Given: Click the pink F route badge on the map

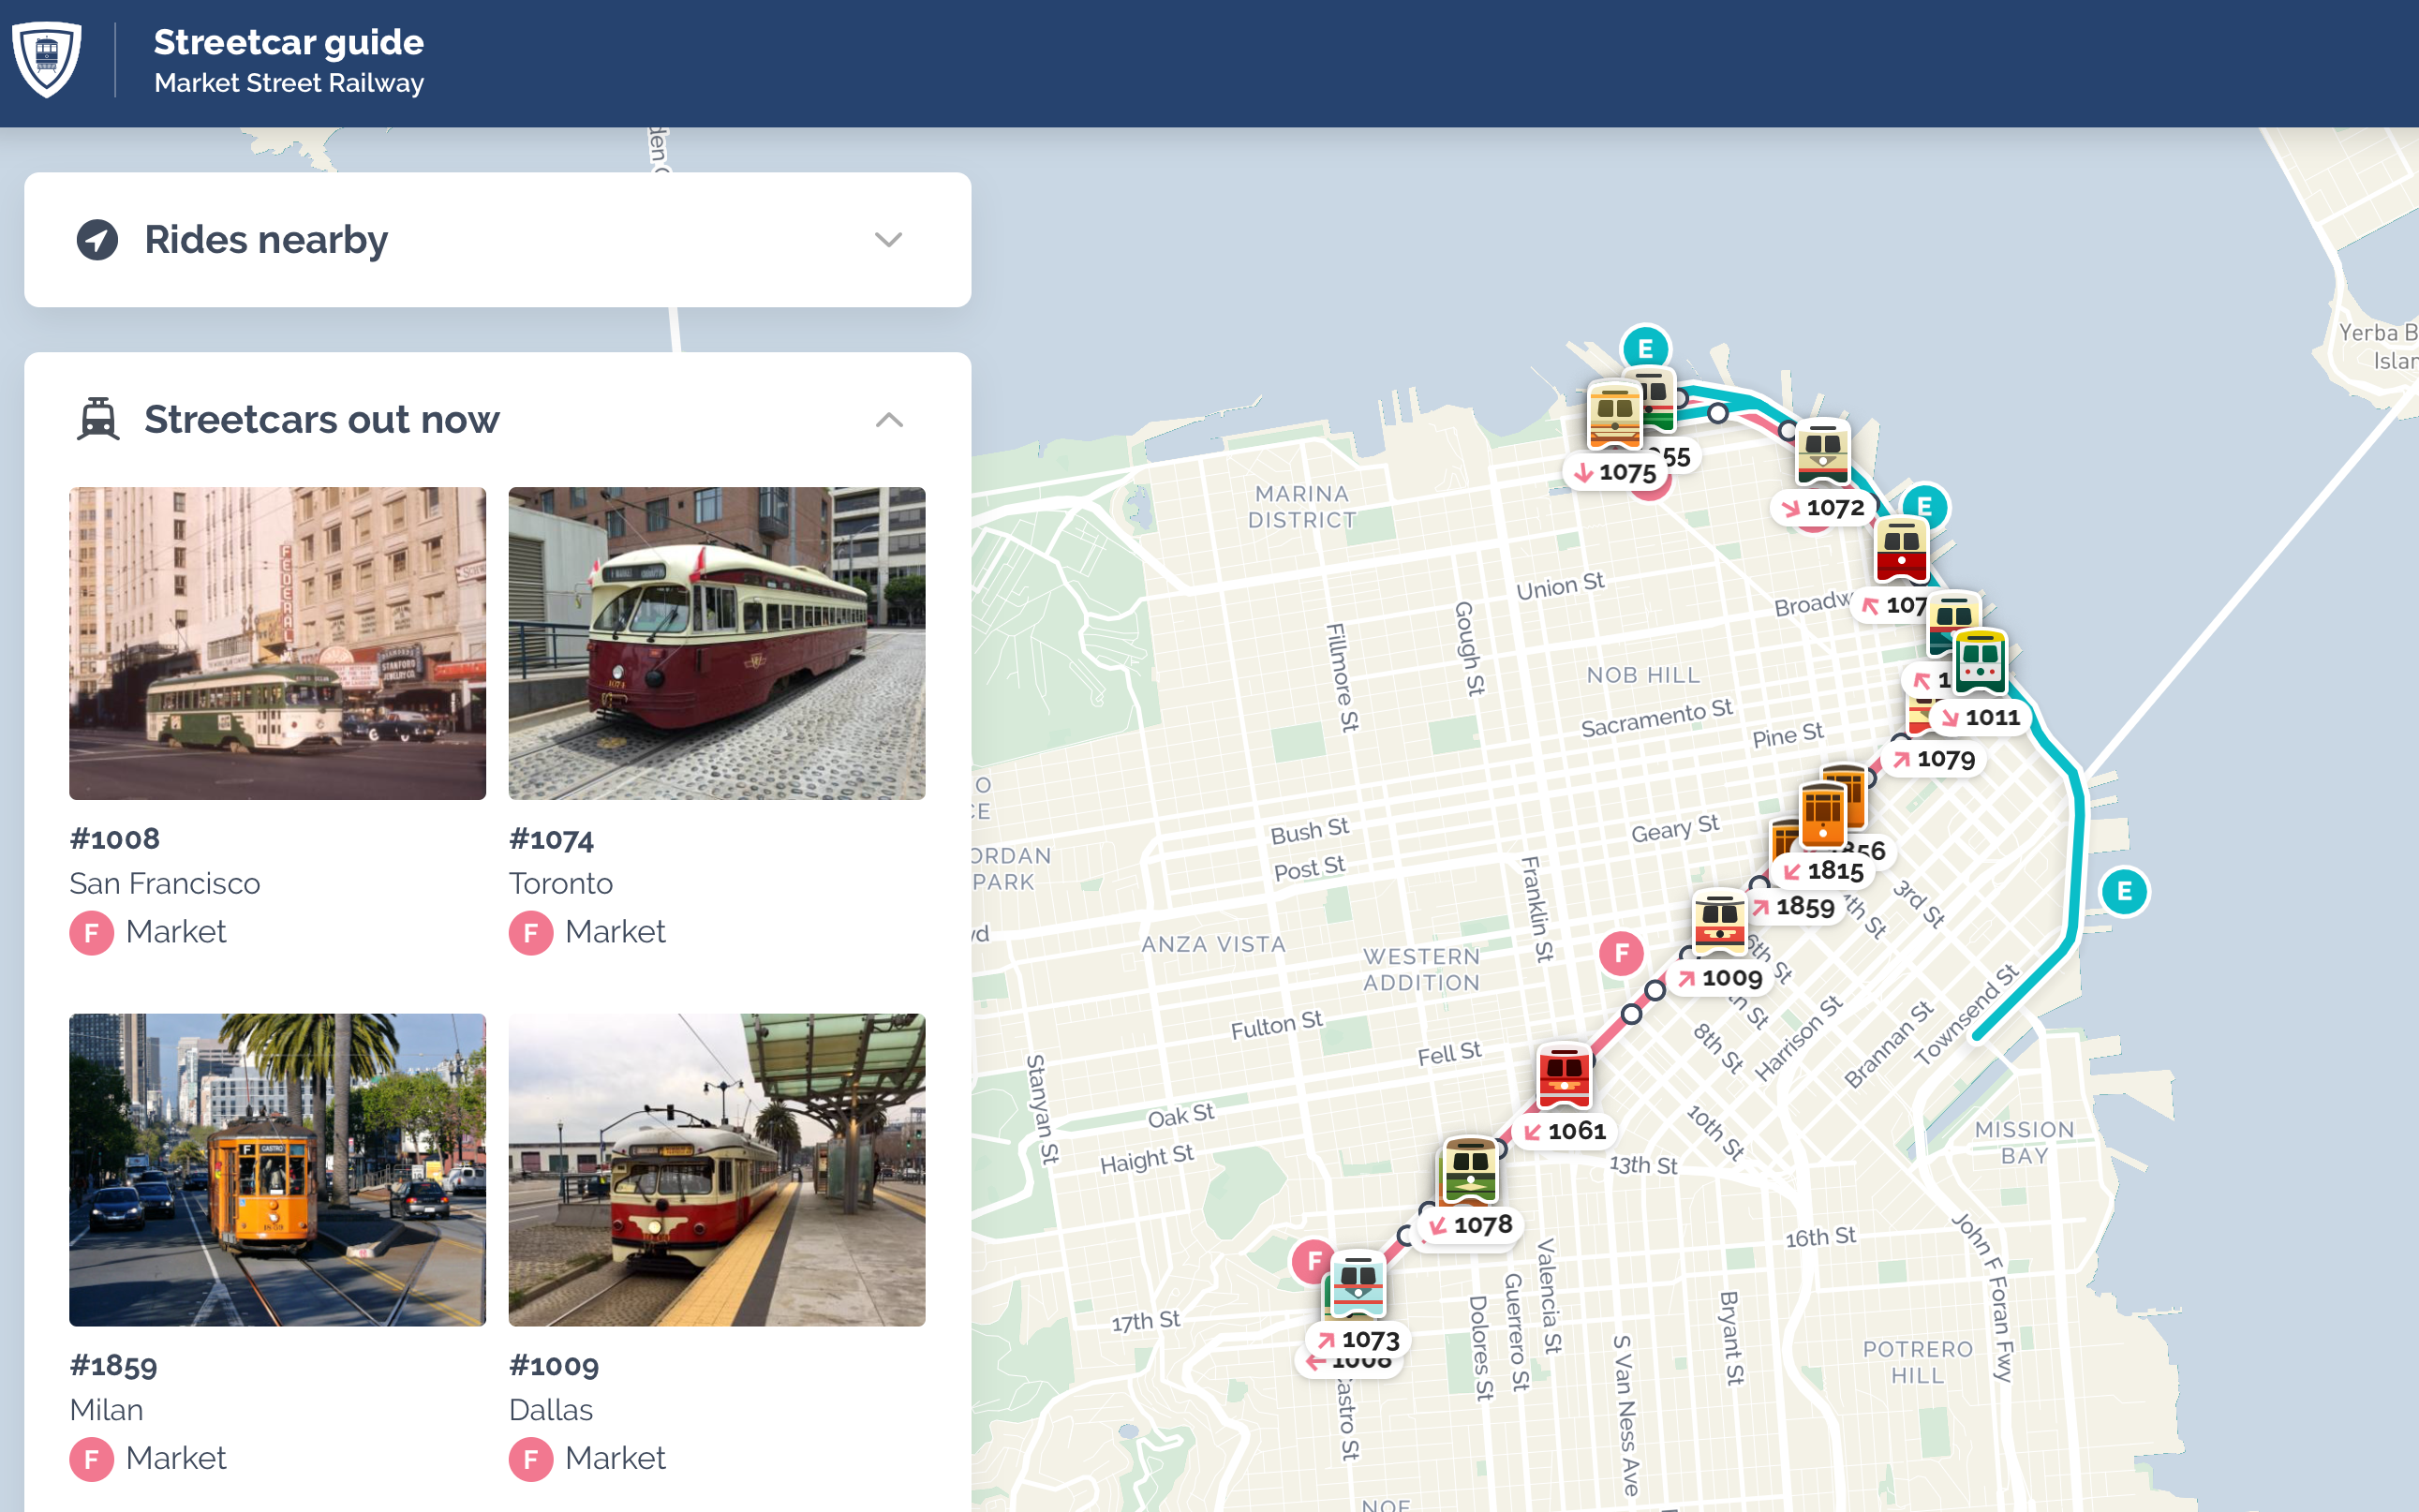Looking at the screenshot, I should 1620,952.
